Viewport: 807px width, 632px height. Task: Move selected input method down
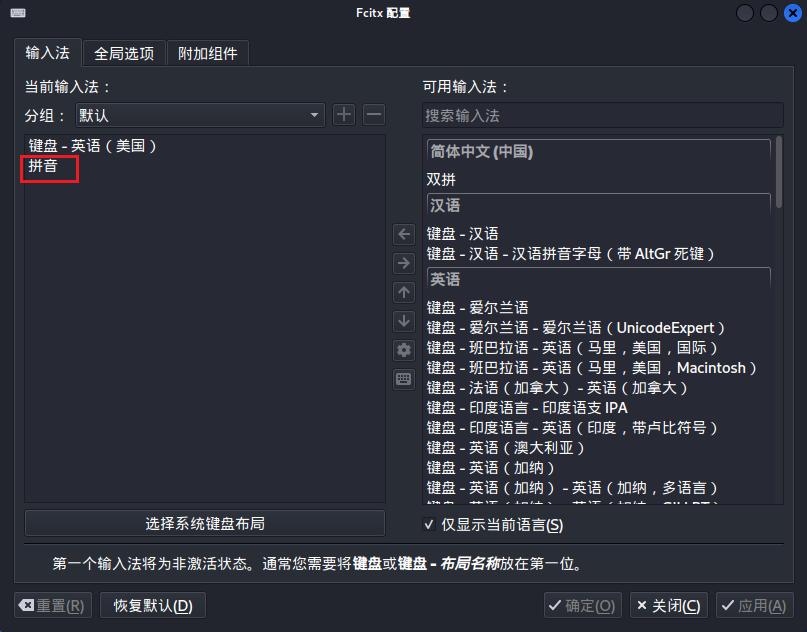[x=404, y=321]
